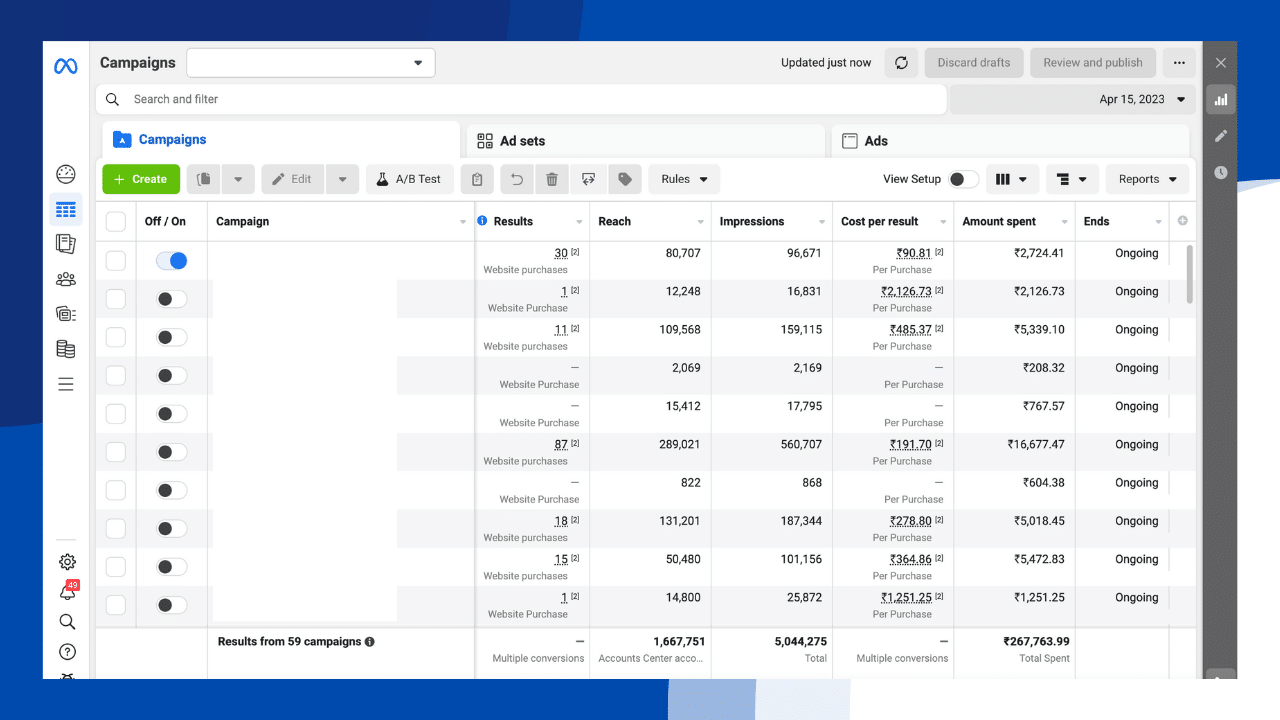Click the undo arrow icon
The image size is (1280, 720).
click(x=517, y=179)
